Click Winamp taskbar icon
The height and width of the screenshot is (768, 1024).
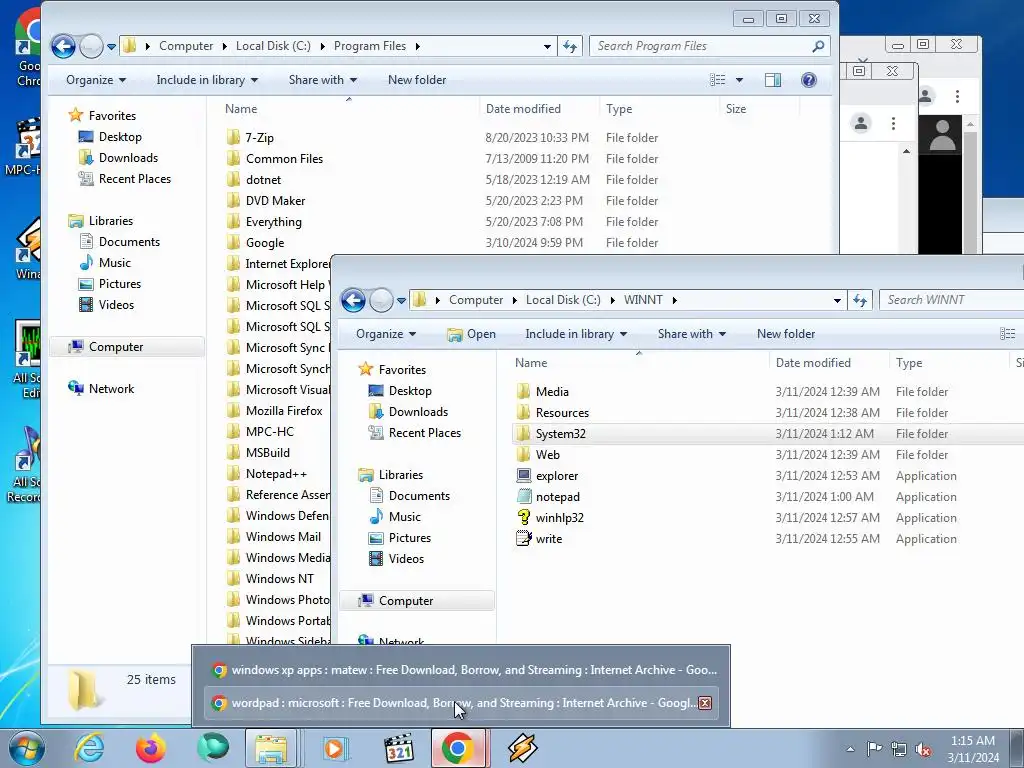coord(522,748)
